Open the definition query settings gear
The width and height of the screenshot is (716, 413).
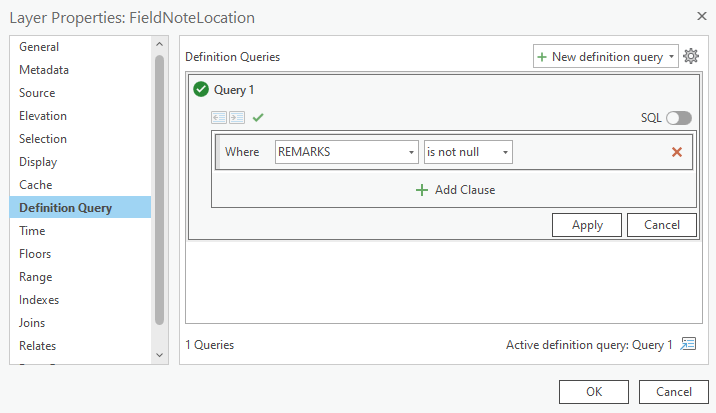[691, 57]
